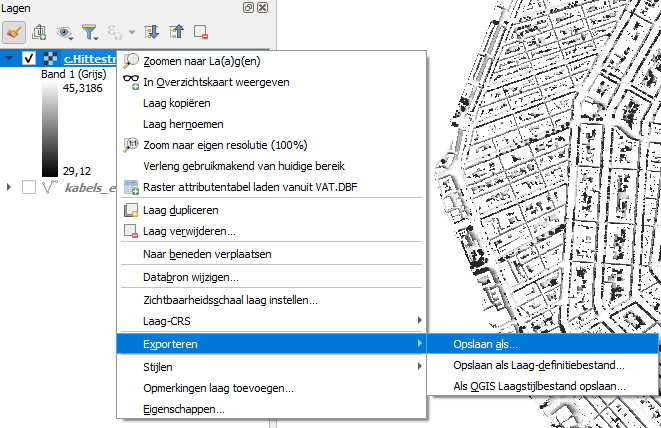Click the line symbol icon of kabels_e
Viewport: 661px width, 428px height.
pos(50,187)
